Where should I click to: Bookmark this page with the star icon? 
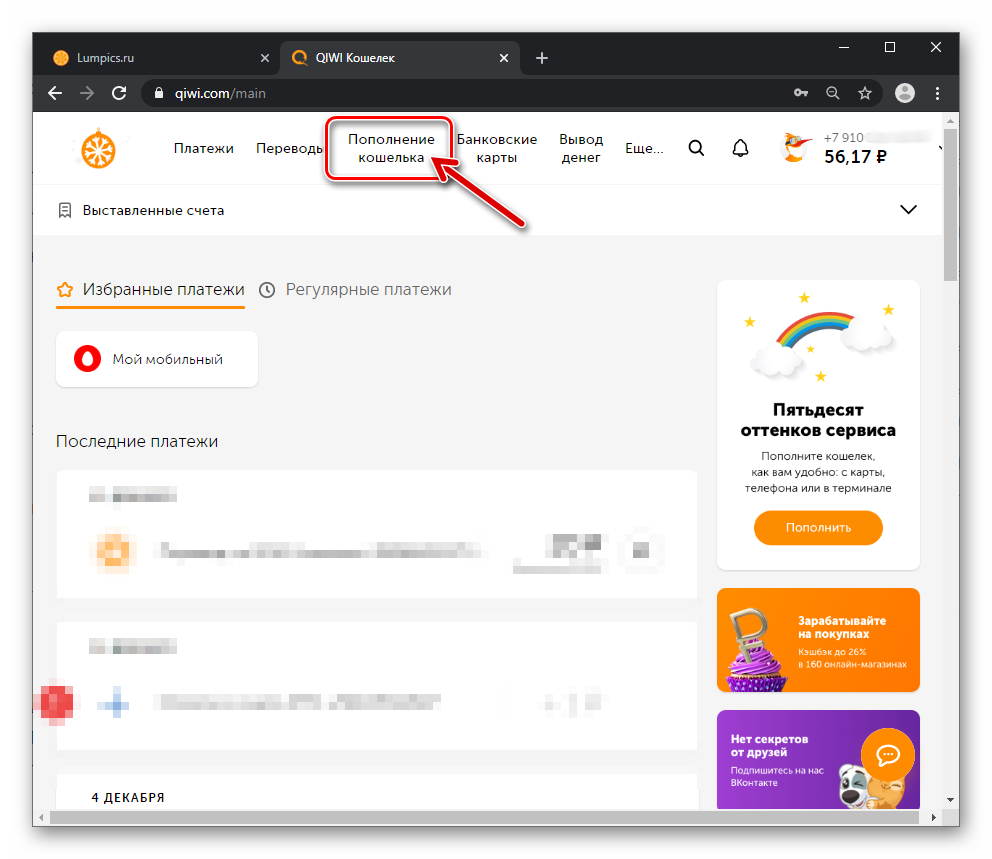click(865, 94)
